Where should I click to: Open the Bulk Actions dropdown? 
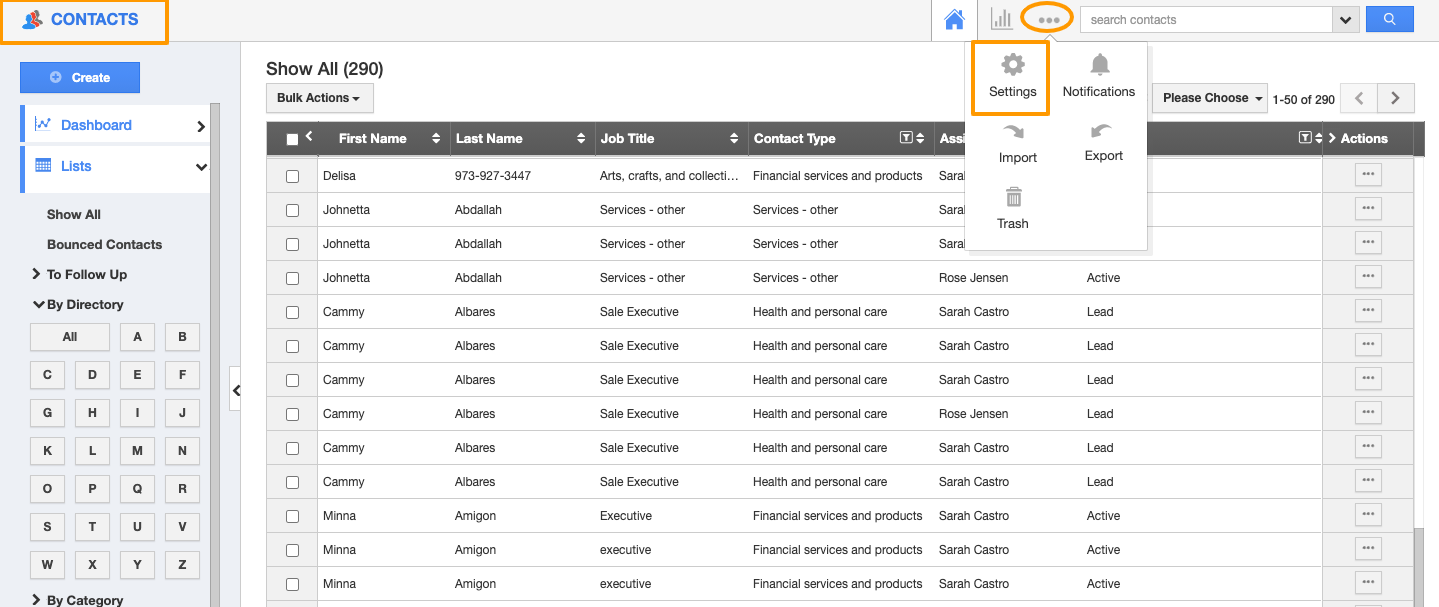click(319, 98)
